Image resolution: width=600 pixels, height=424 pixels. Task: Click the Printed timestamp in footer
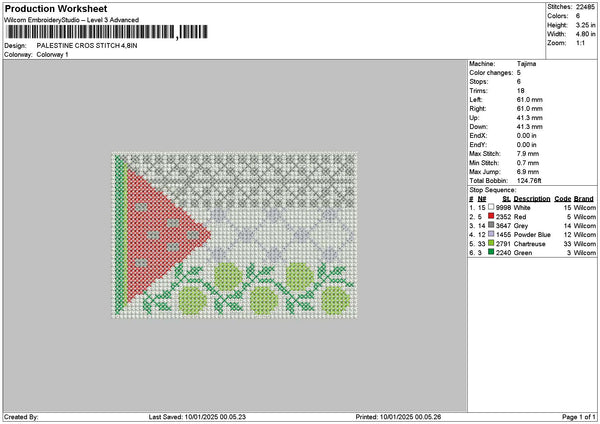pos(398,417)
